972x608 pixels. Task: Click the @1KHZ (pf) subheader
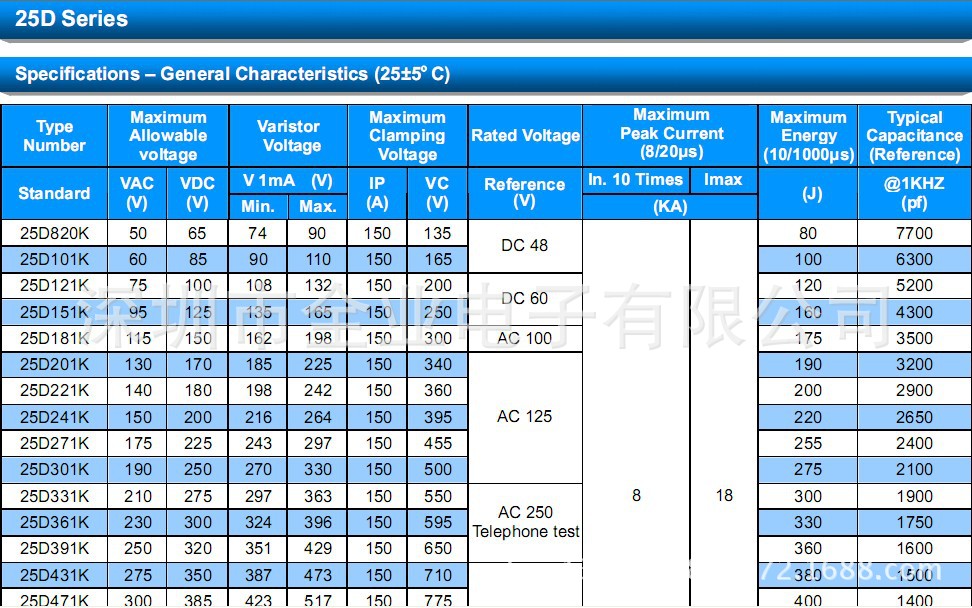pyautogui.click(x=914, y=193)
